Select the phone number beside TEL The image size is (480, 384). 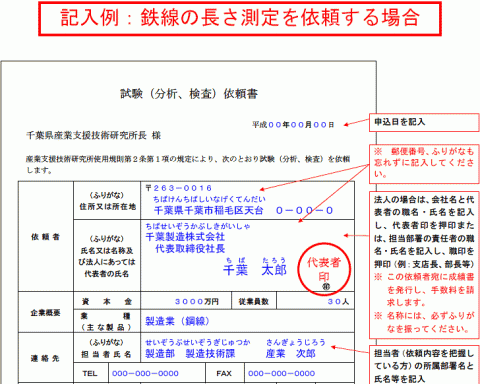click(x=145, y=373)
